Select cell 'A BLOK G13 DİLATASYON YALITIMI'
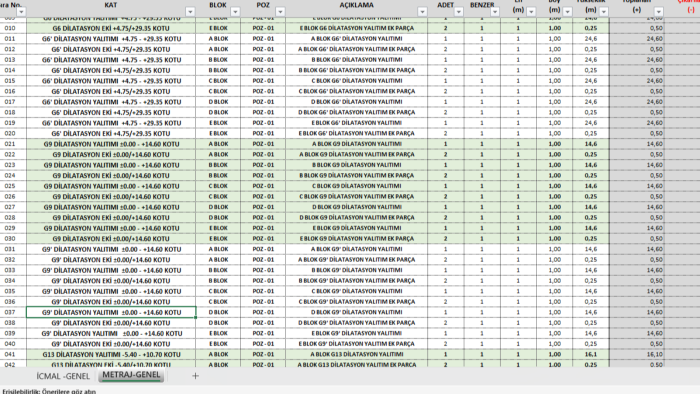700x394 pixels. [356, 354]
